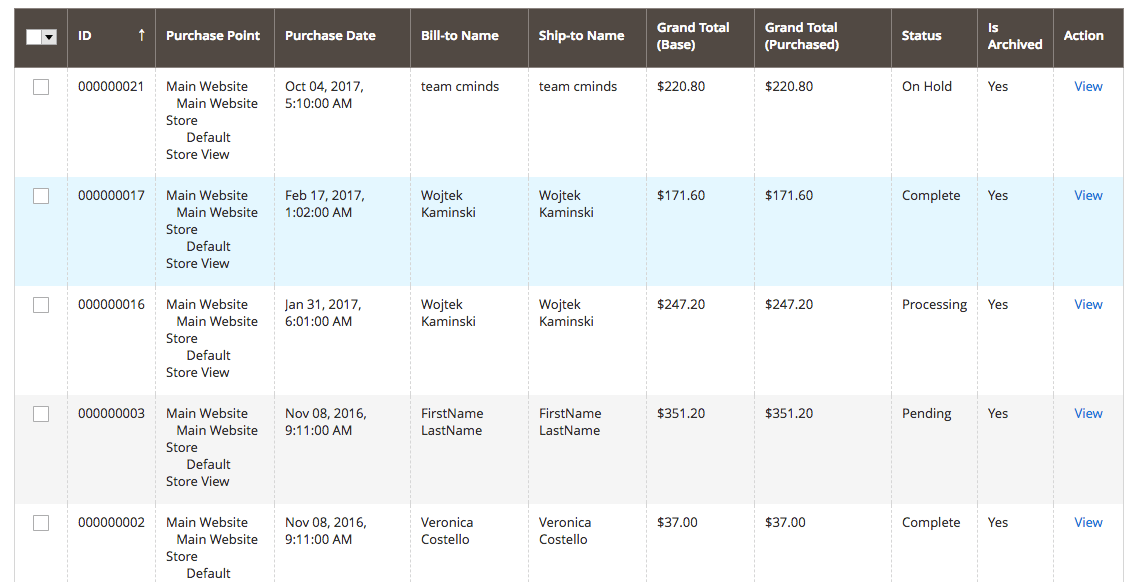Sort orders by Status column
1140x582 pixels.
pos(921,36)
